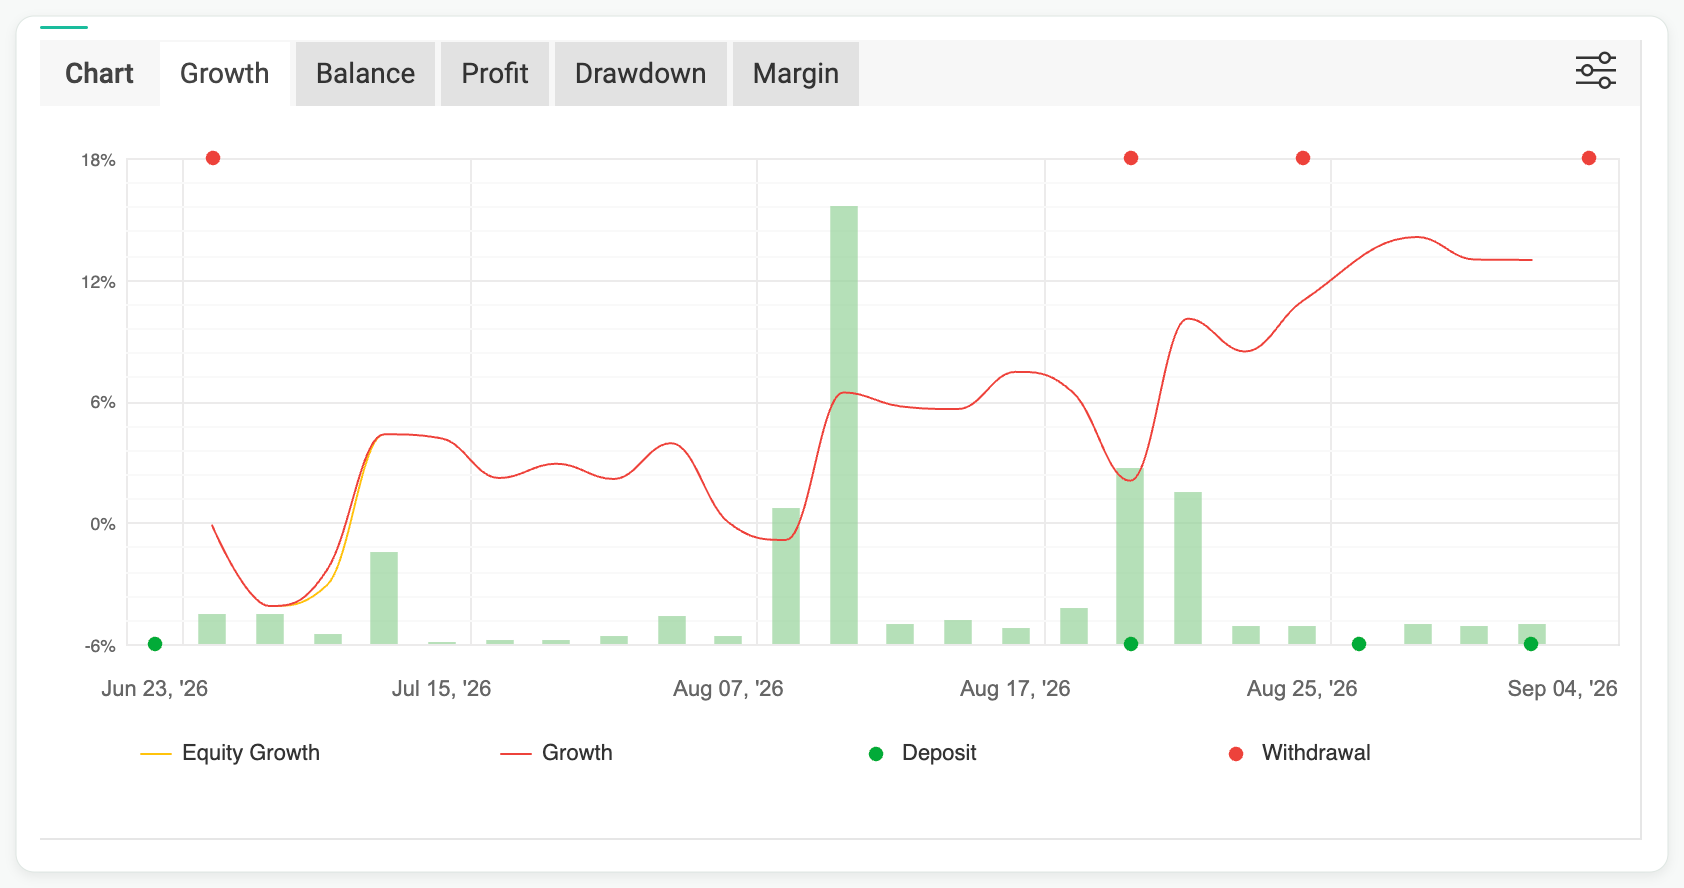This screenshot has width=1684, height=888.
Task: Click the 'Aug 07, '26' axis label
Action: point(728,689)
